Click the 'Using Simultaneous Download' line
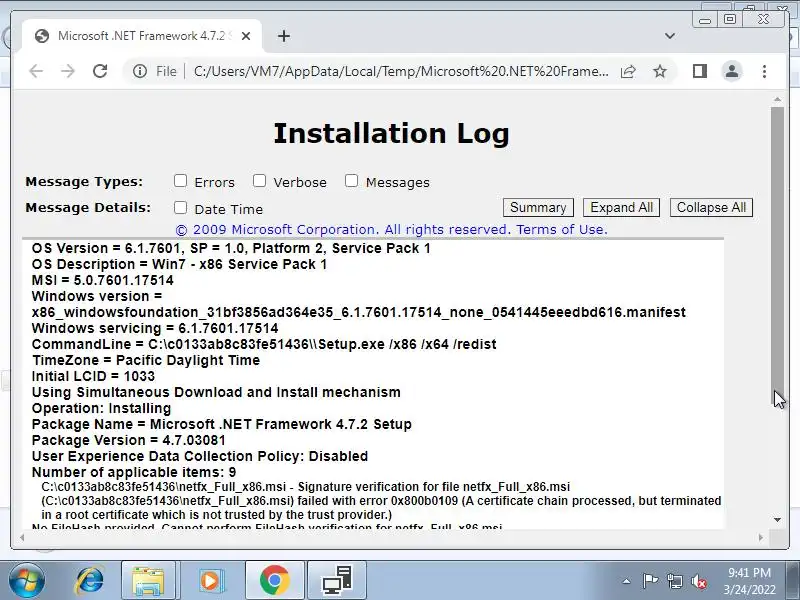Image resolution: width=800 pixels, height=600 pixels. tap(216, 392)
